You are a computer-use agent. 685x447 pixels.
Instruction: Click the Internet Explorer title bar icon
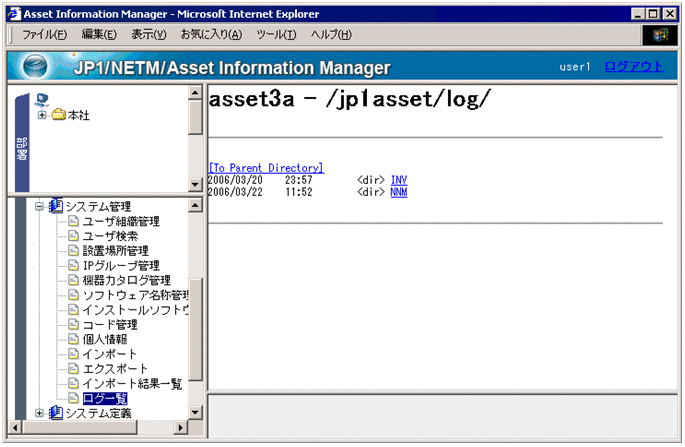coord(14,14)
